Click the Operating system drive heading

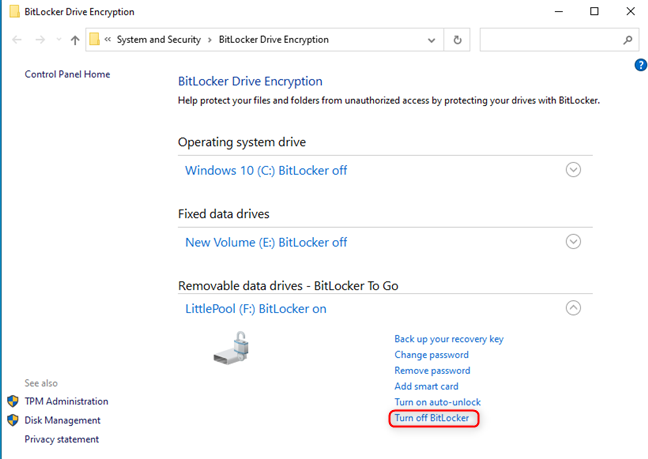(242, 142)
